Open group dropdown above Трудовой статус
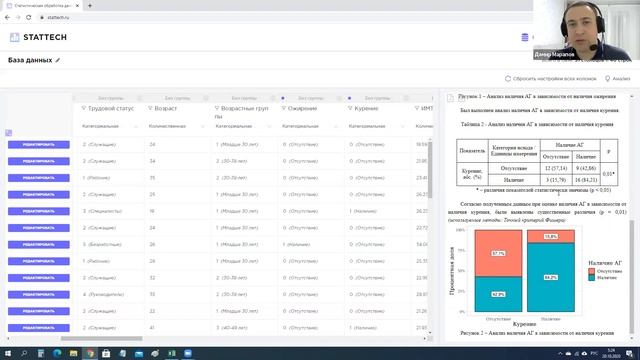The width and height of the screenshot is (640, 360). pyautogui.click(x=110, y=98)
